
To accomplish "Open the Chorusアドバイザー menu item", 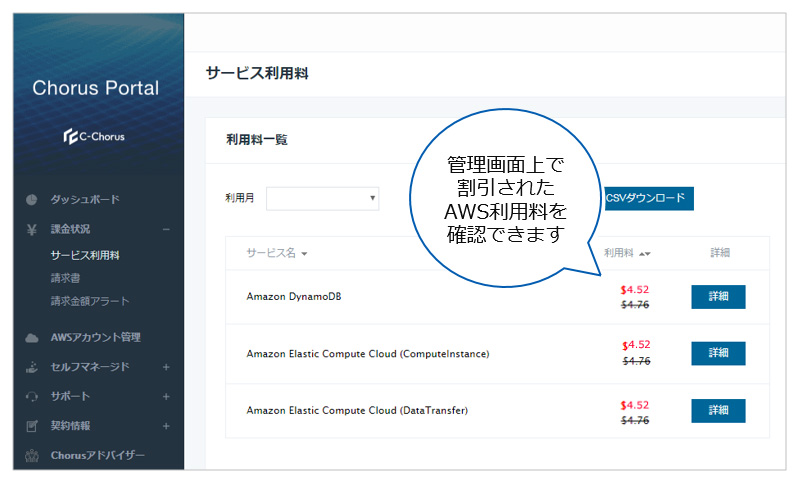I will 98,456.
